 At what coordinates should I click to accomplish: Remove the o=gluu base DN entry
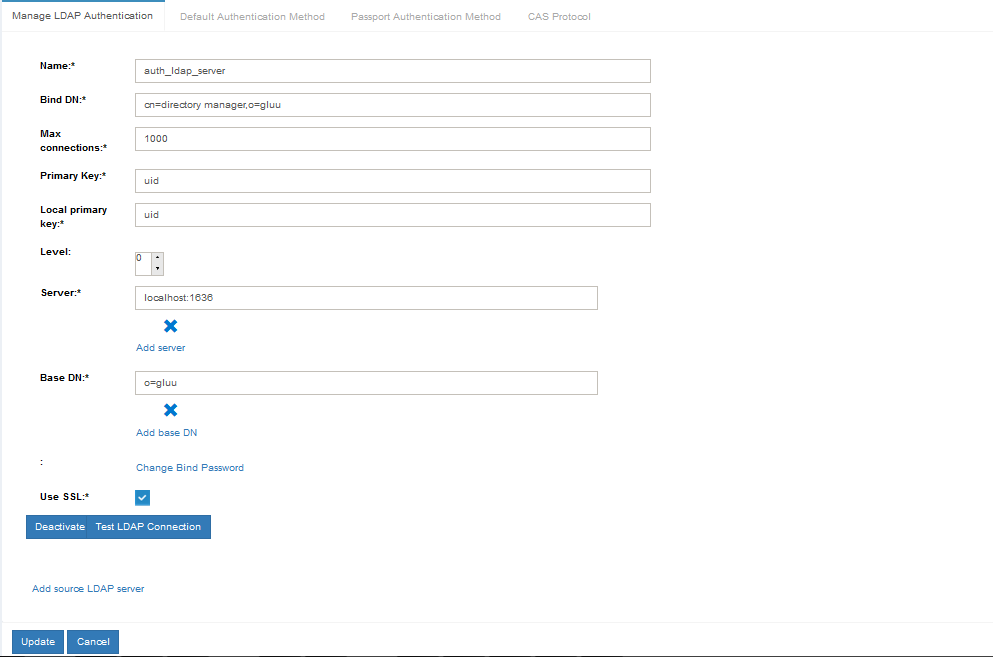coord(170,410)
